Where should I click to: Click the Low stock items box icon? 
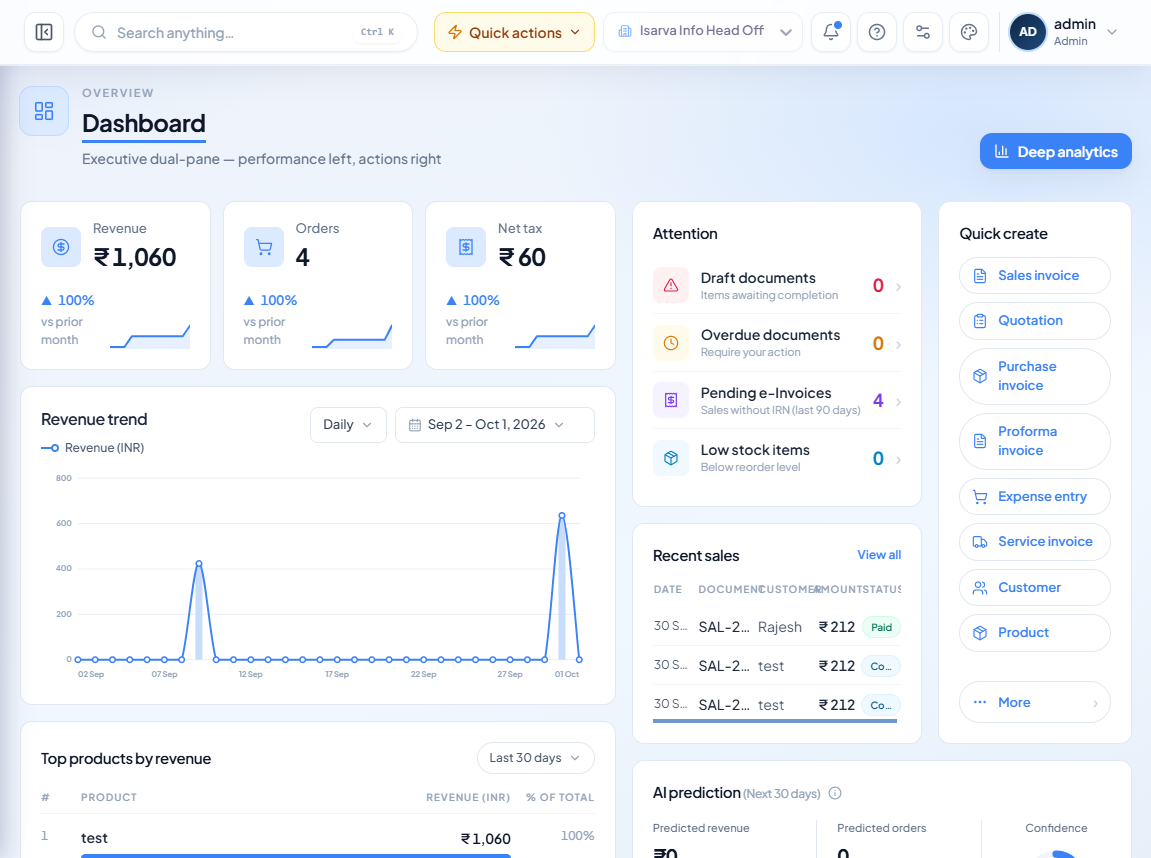(x=671, y=458)
